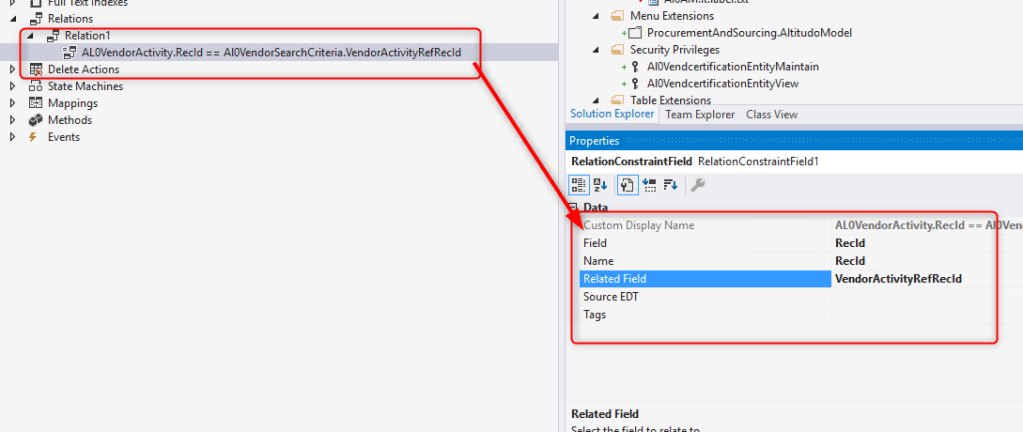Select the AL0VendorActivity.RecId relation constraint
Viewport: 1023px width, 432px height.
point(271,52)
